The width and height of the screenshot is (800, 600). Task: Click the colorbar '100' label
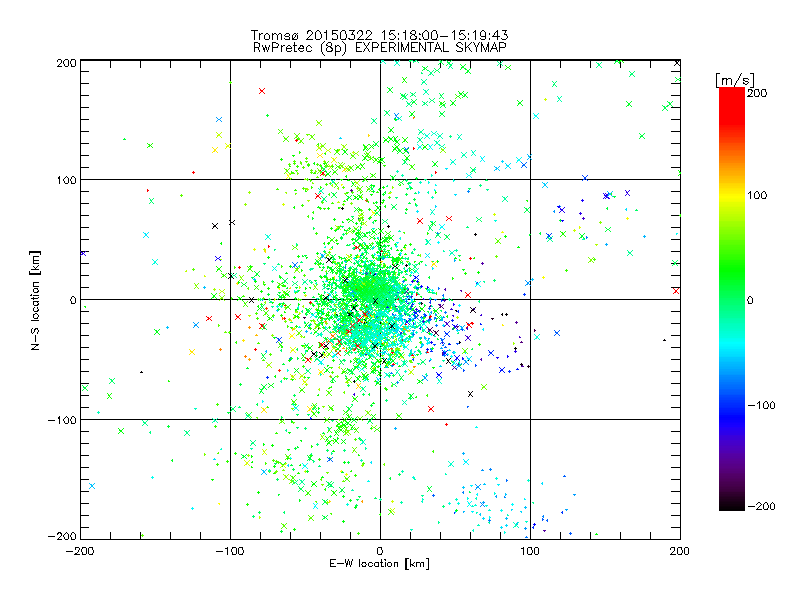coord(757,195)
